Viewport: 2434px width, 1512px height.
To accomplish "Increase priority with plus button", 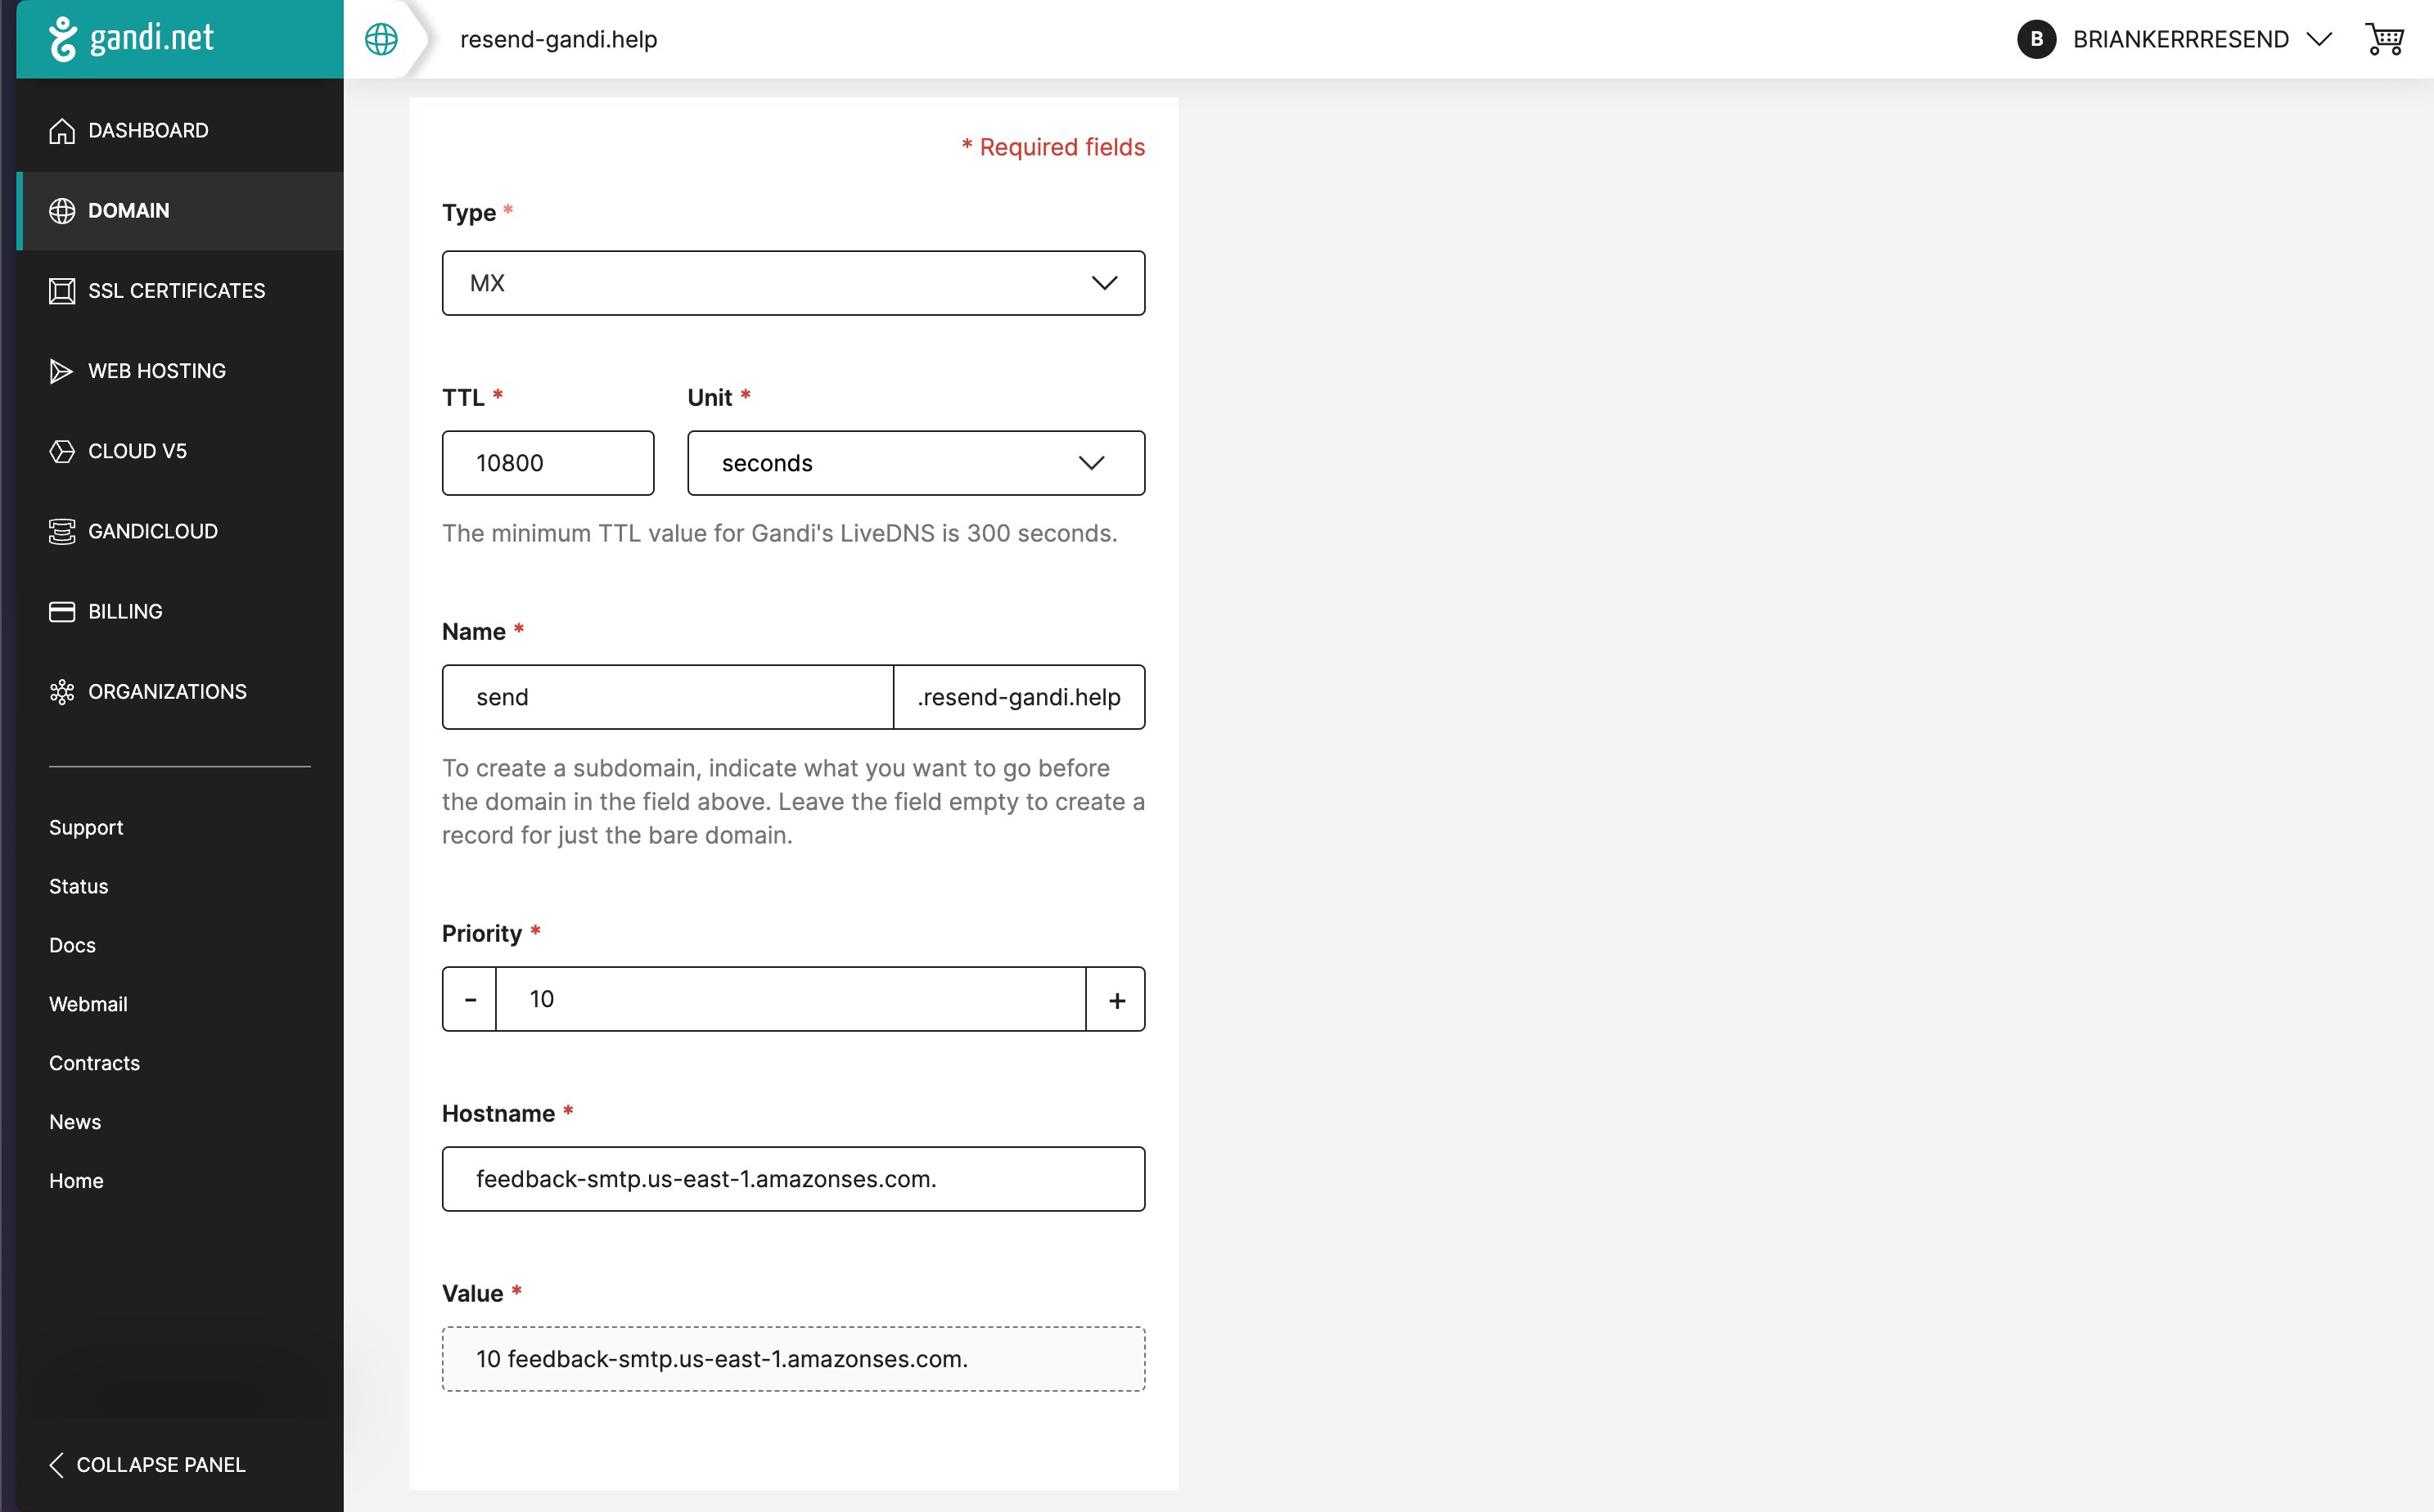I will [1116, 999].
